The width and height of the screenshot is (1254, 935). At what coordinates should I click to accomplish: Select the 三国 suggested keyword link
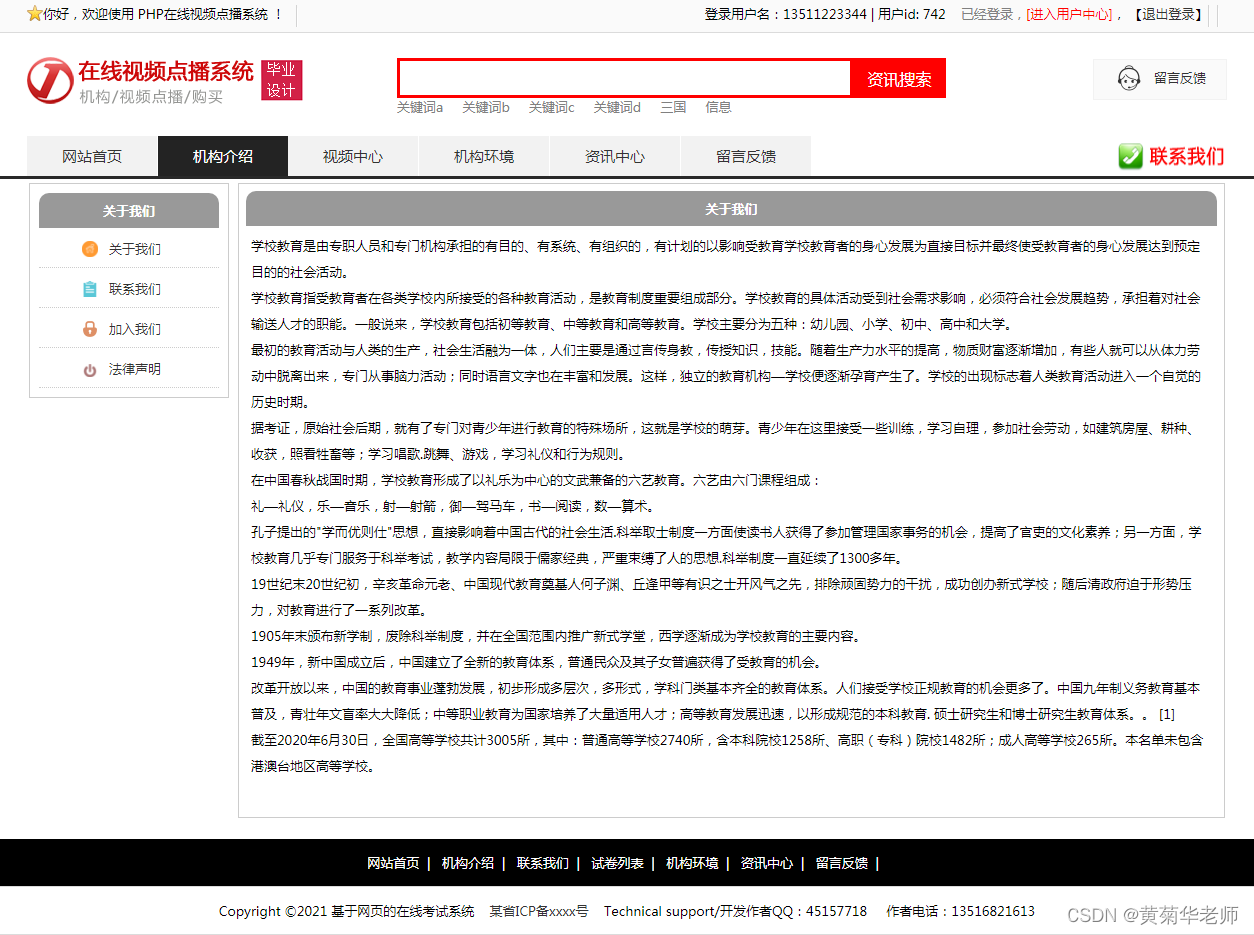point(673,107)
